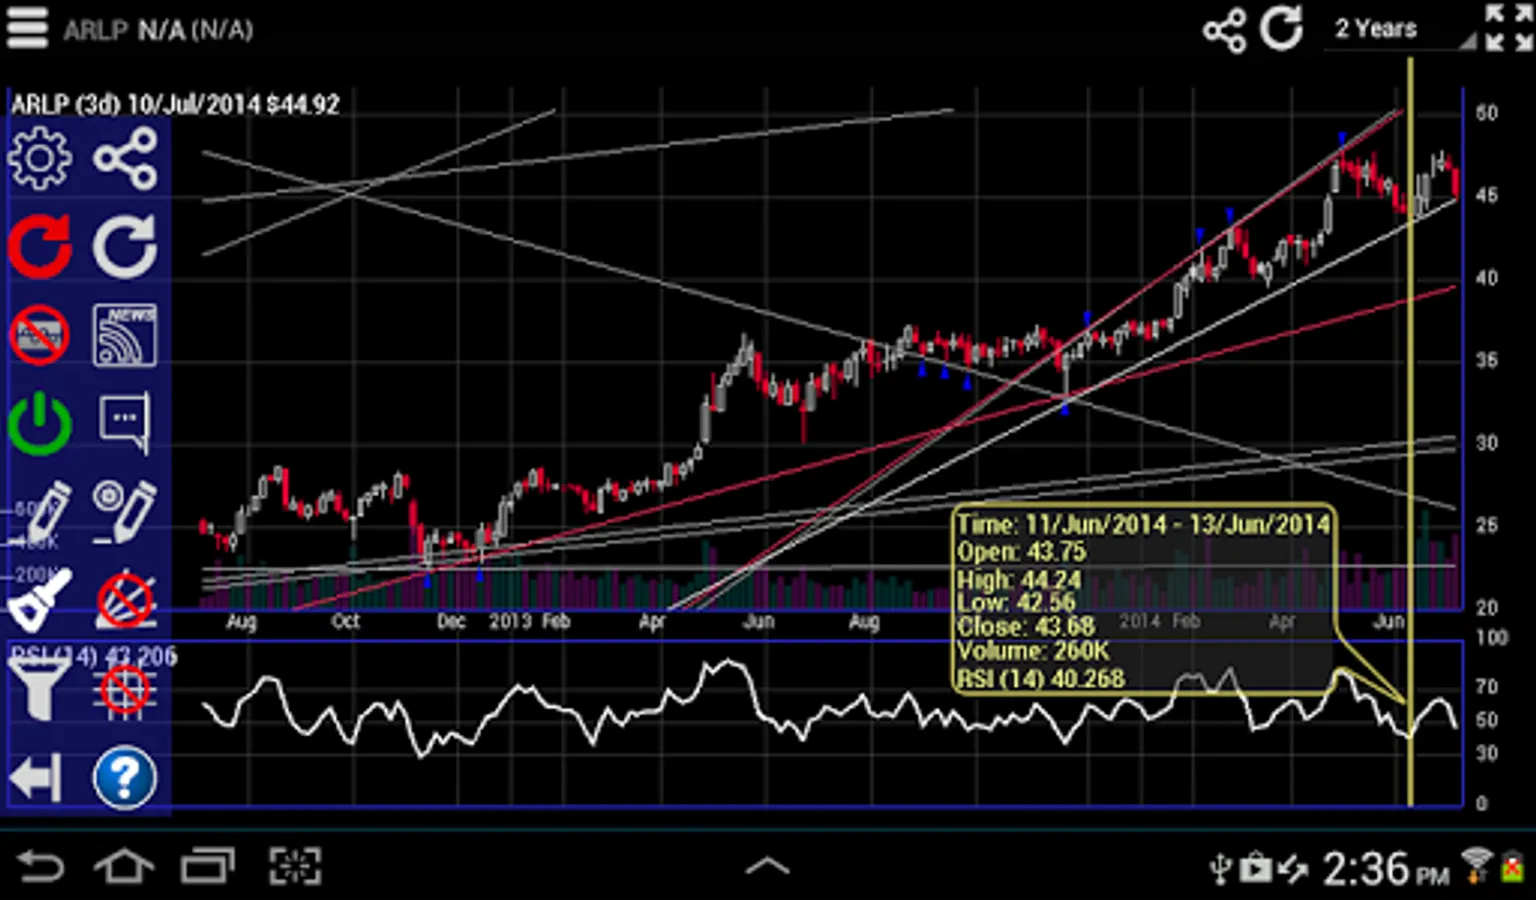Open the clock showing 2:36 PM
Viewport: 1536px width, 900px height.
click(x=1386, y=868)
